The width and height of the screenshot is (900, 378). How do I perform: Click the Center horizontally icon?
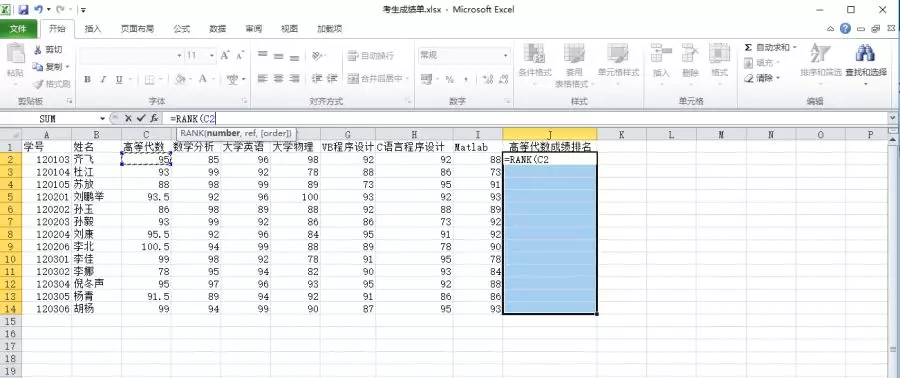[x=278, y=78]
